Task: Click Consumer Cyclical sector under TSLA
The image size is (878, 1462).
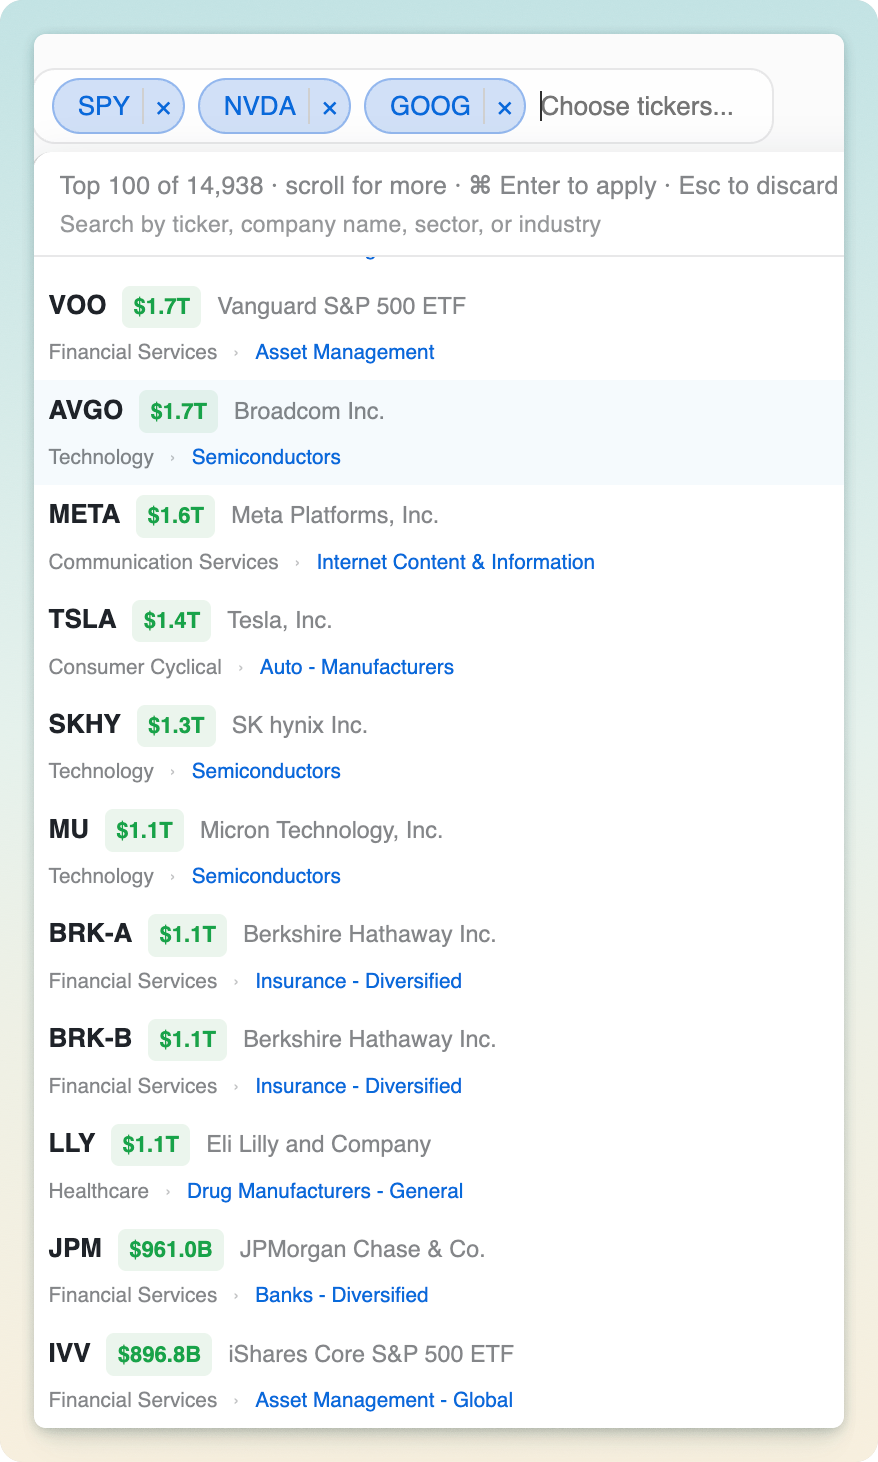Action: tap(135, 667)
